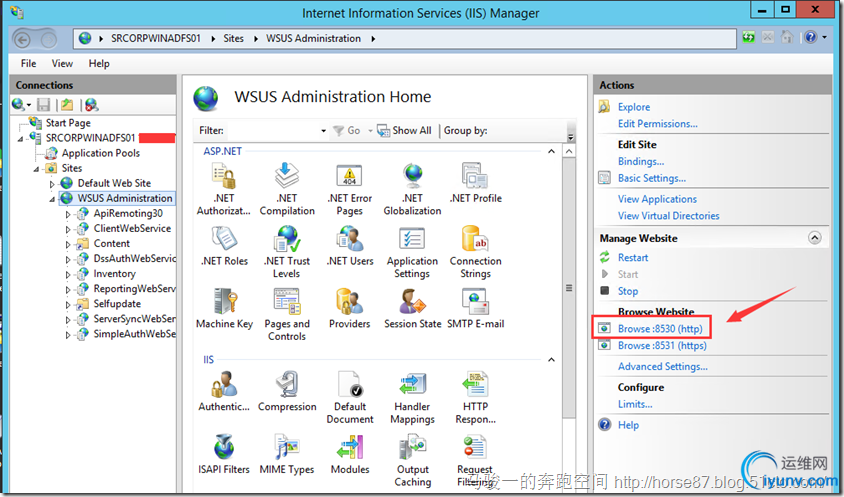The image size is (844, 497).
Task: Expand the ApiRemoting30 tree node
Action: click(68, 214)
